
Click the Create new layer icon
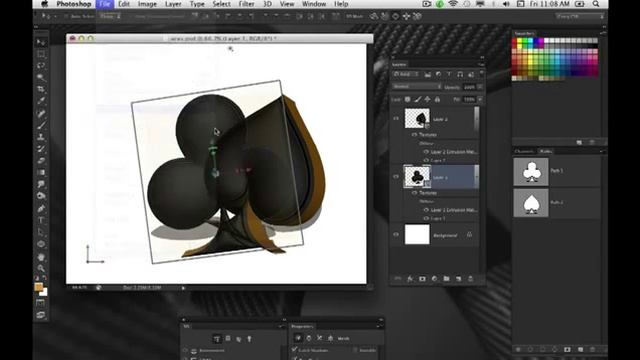(458, 279)
